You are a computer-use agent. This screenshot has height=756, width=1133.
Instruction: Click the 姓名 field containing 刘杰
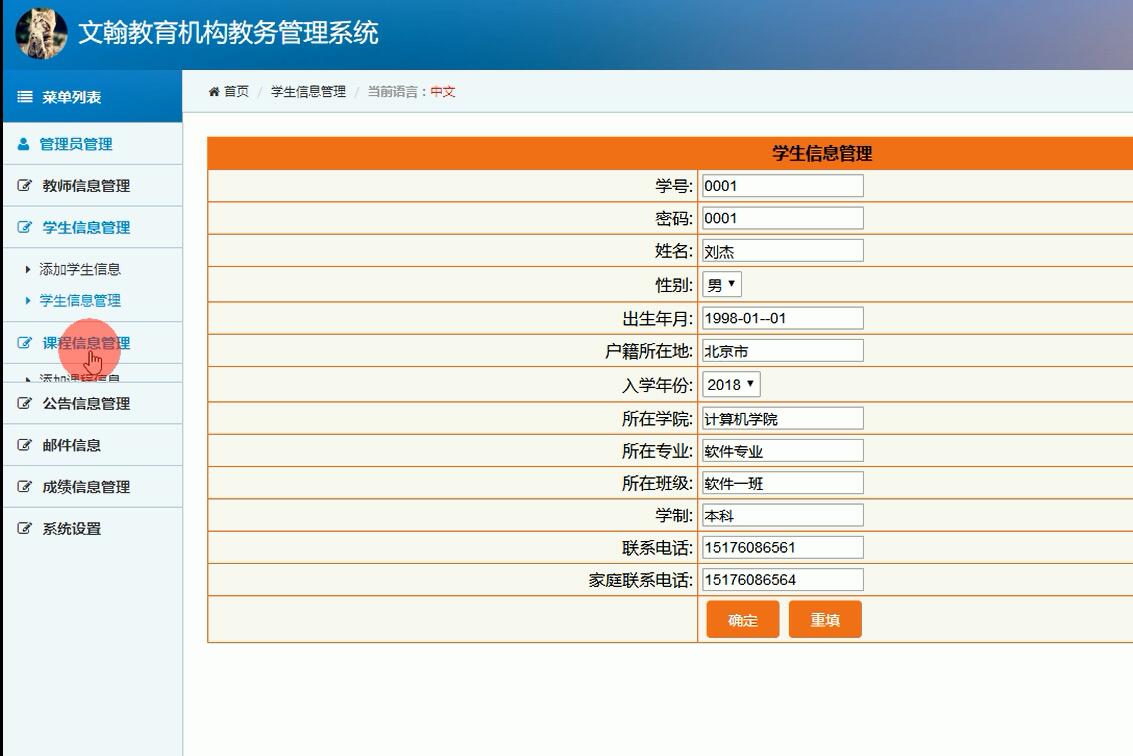(783, 251)
